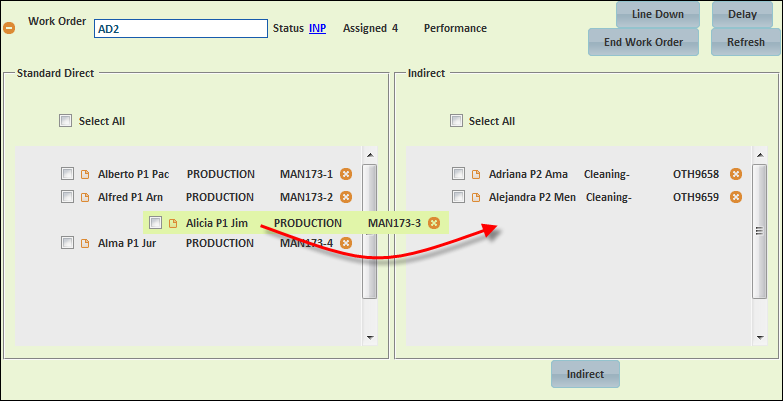Click the Line Down button

[658, 14]
